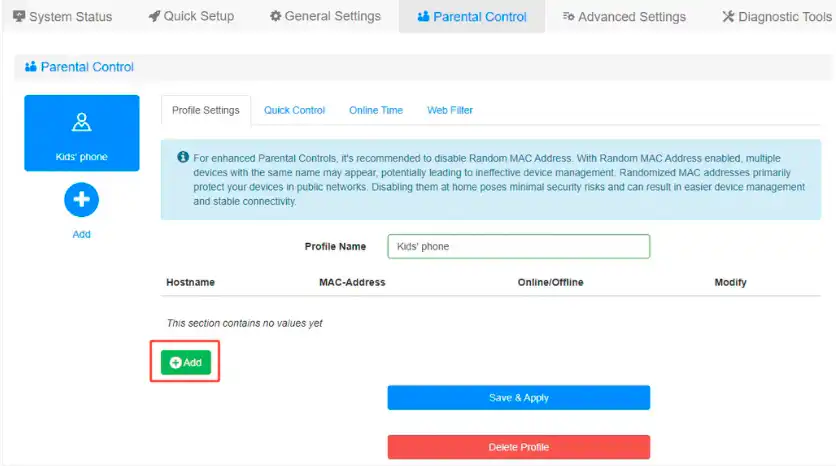Click the gear icon for General Settings
This screenshot has height=466, width=836.
click(x=275, y=17)
